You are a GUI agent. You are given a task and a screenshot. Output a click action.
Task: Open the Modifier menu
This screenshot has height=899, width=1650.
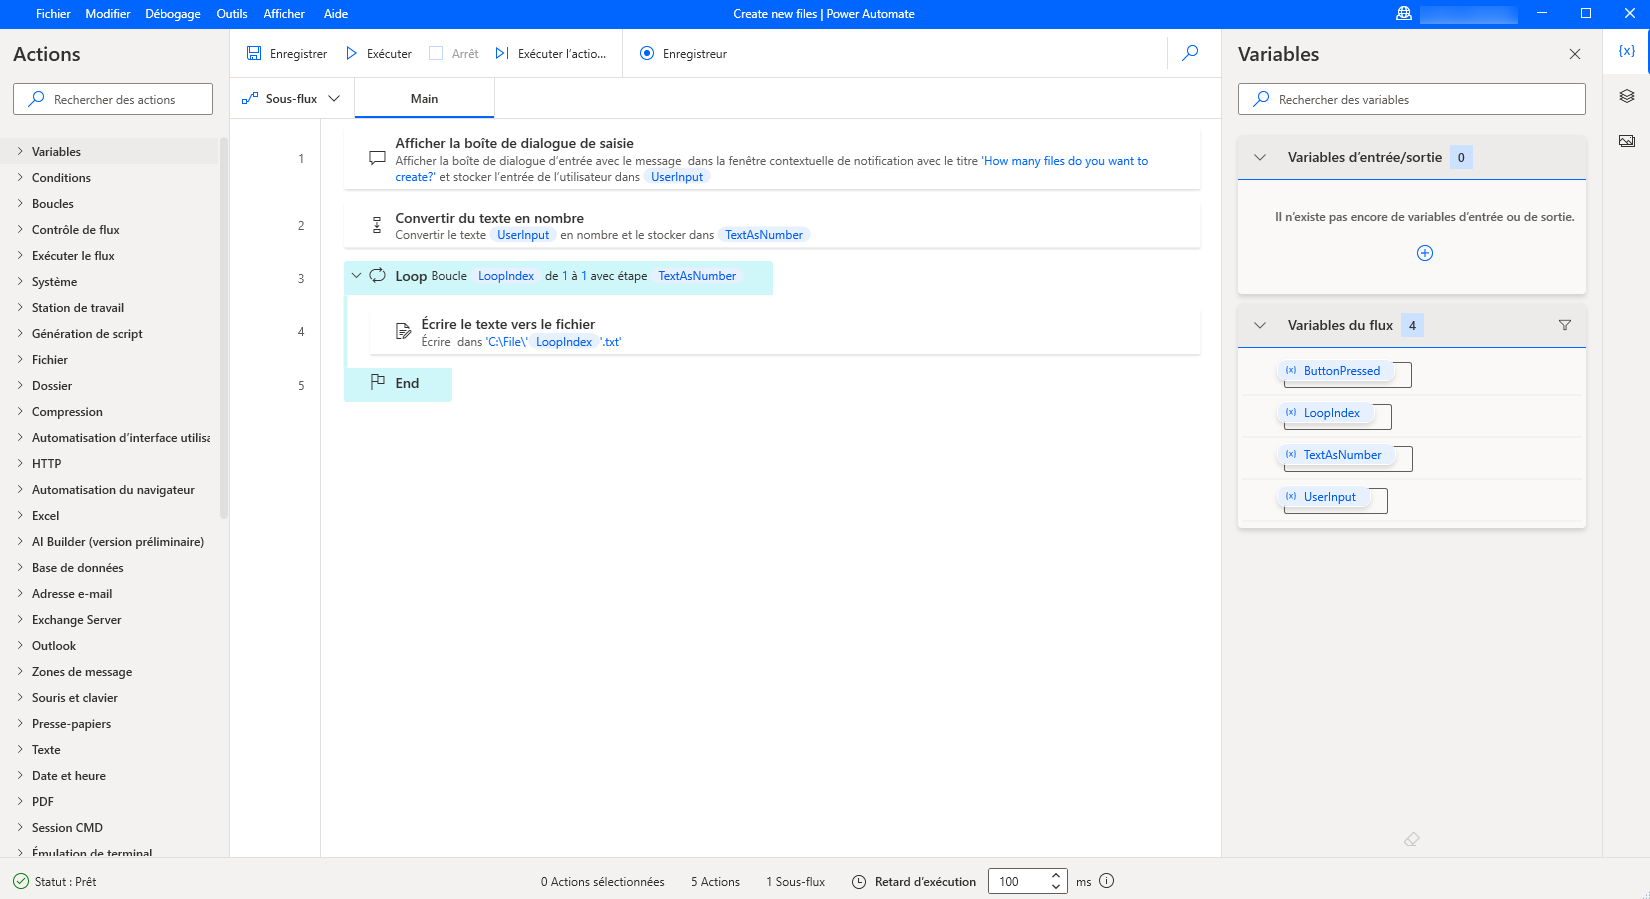(108, 14)
